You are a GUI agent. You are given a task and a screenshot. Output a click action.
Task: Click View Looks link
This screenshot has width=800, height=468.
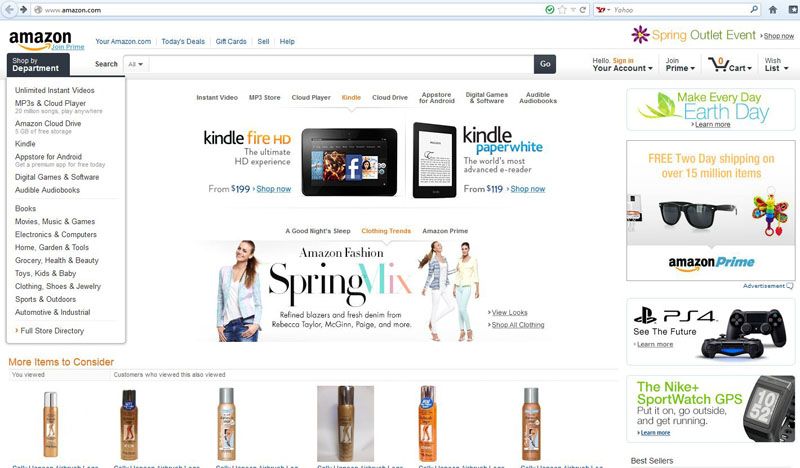(x=509, y=312)
